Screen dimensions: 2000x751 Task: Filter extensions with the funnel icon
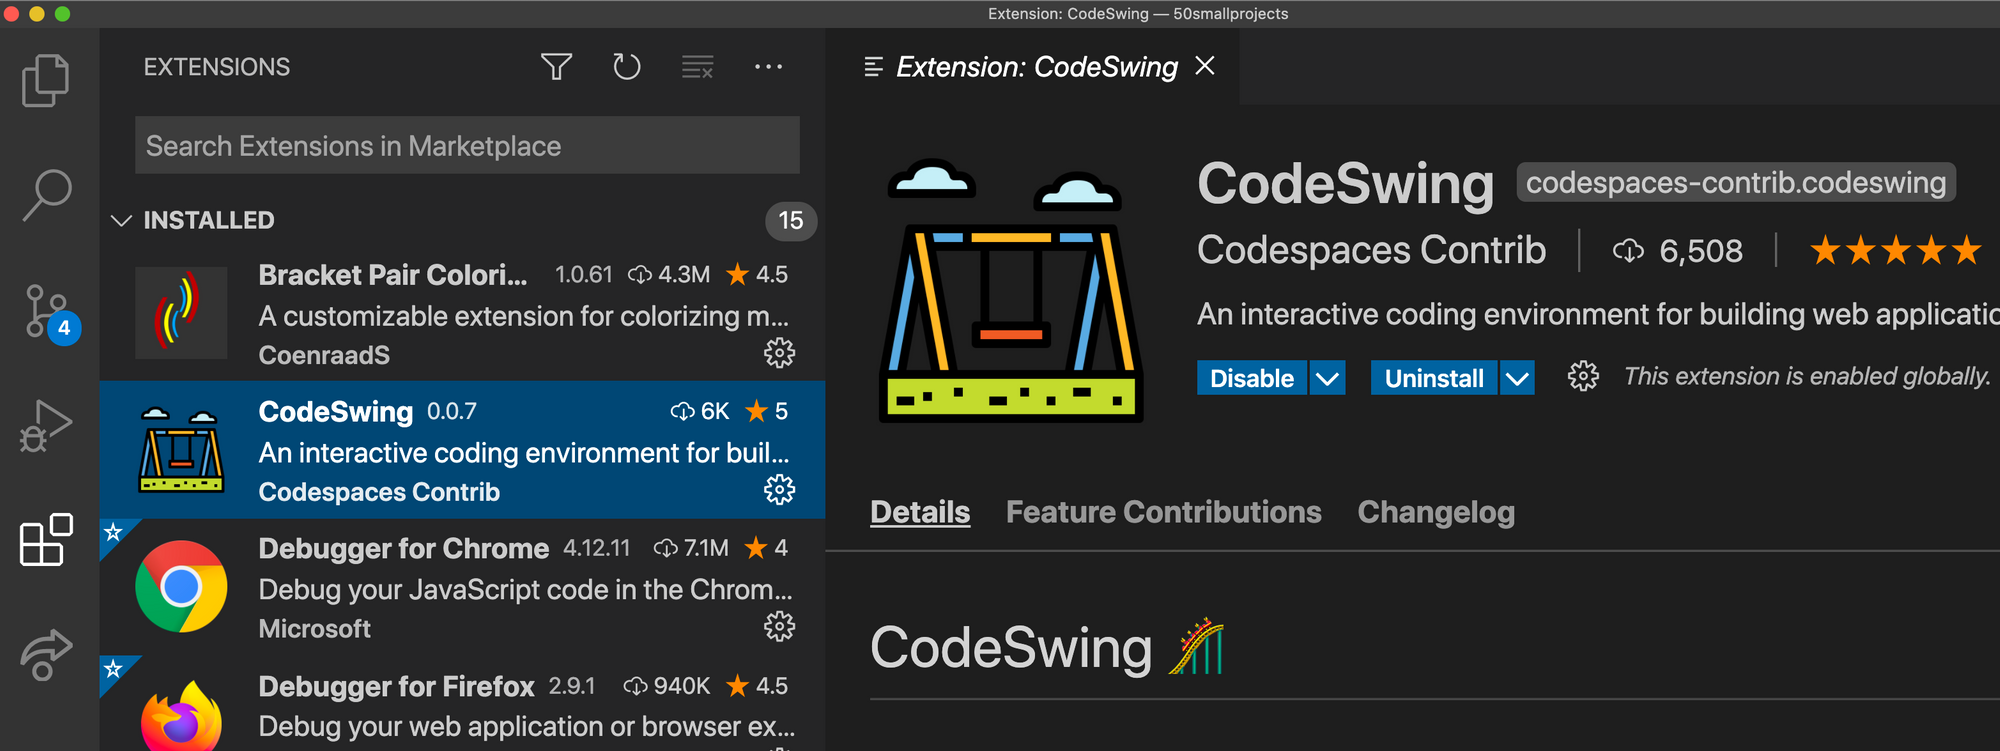pyautogui.click(x=557, y=67)
